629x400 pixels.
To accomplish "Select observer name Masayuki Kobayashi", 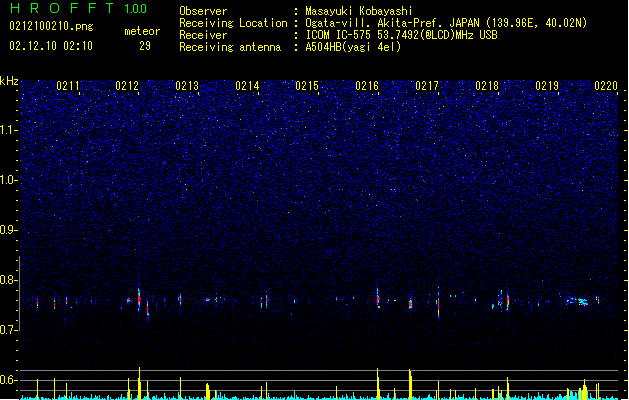I will coord(359,11).
